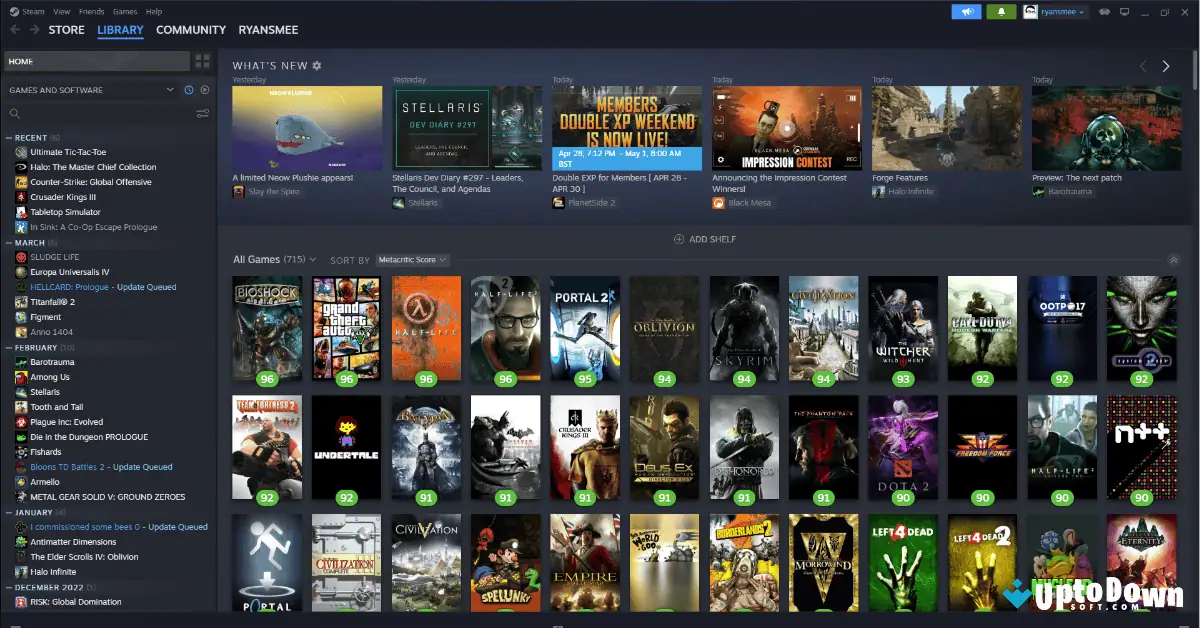Open the Metacritic Score sort dropdown

tap(409, 259)
